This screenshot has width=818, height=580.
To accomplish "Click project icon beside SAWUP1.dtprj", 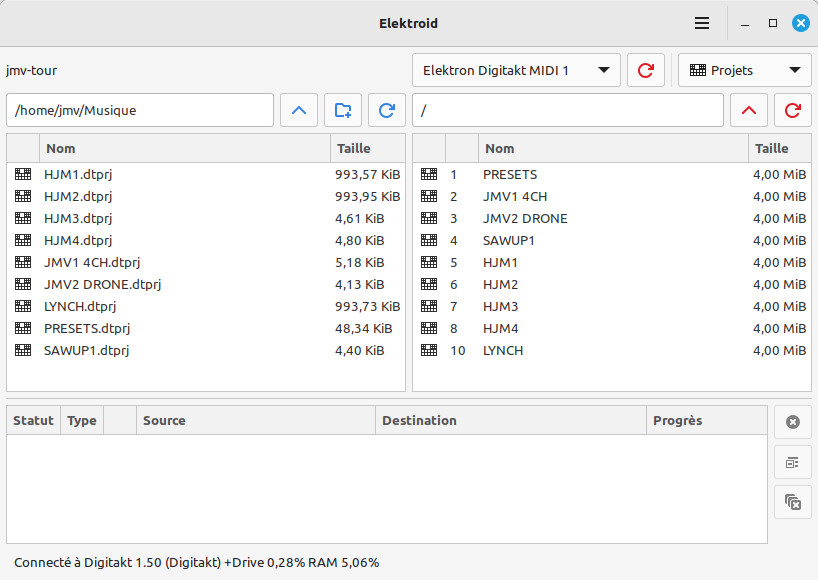I will pyautogui.click(x=23, y=350).
